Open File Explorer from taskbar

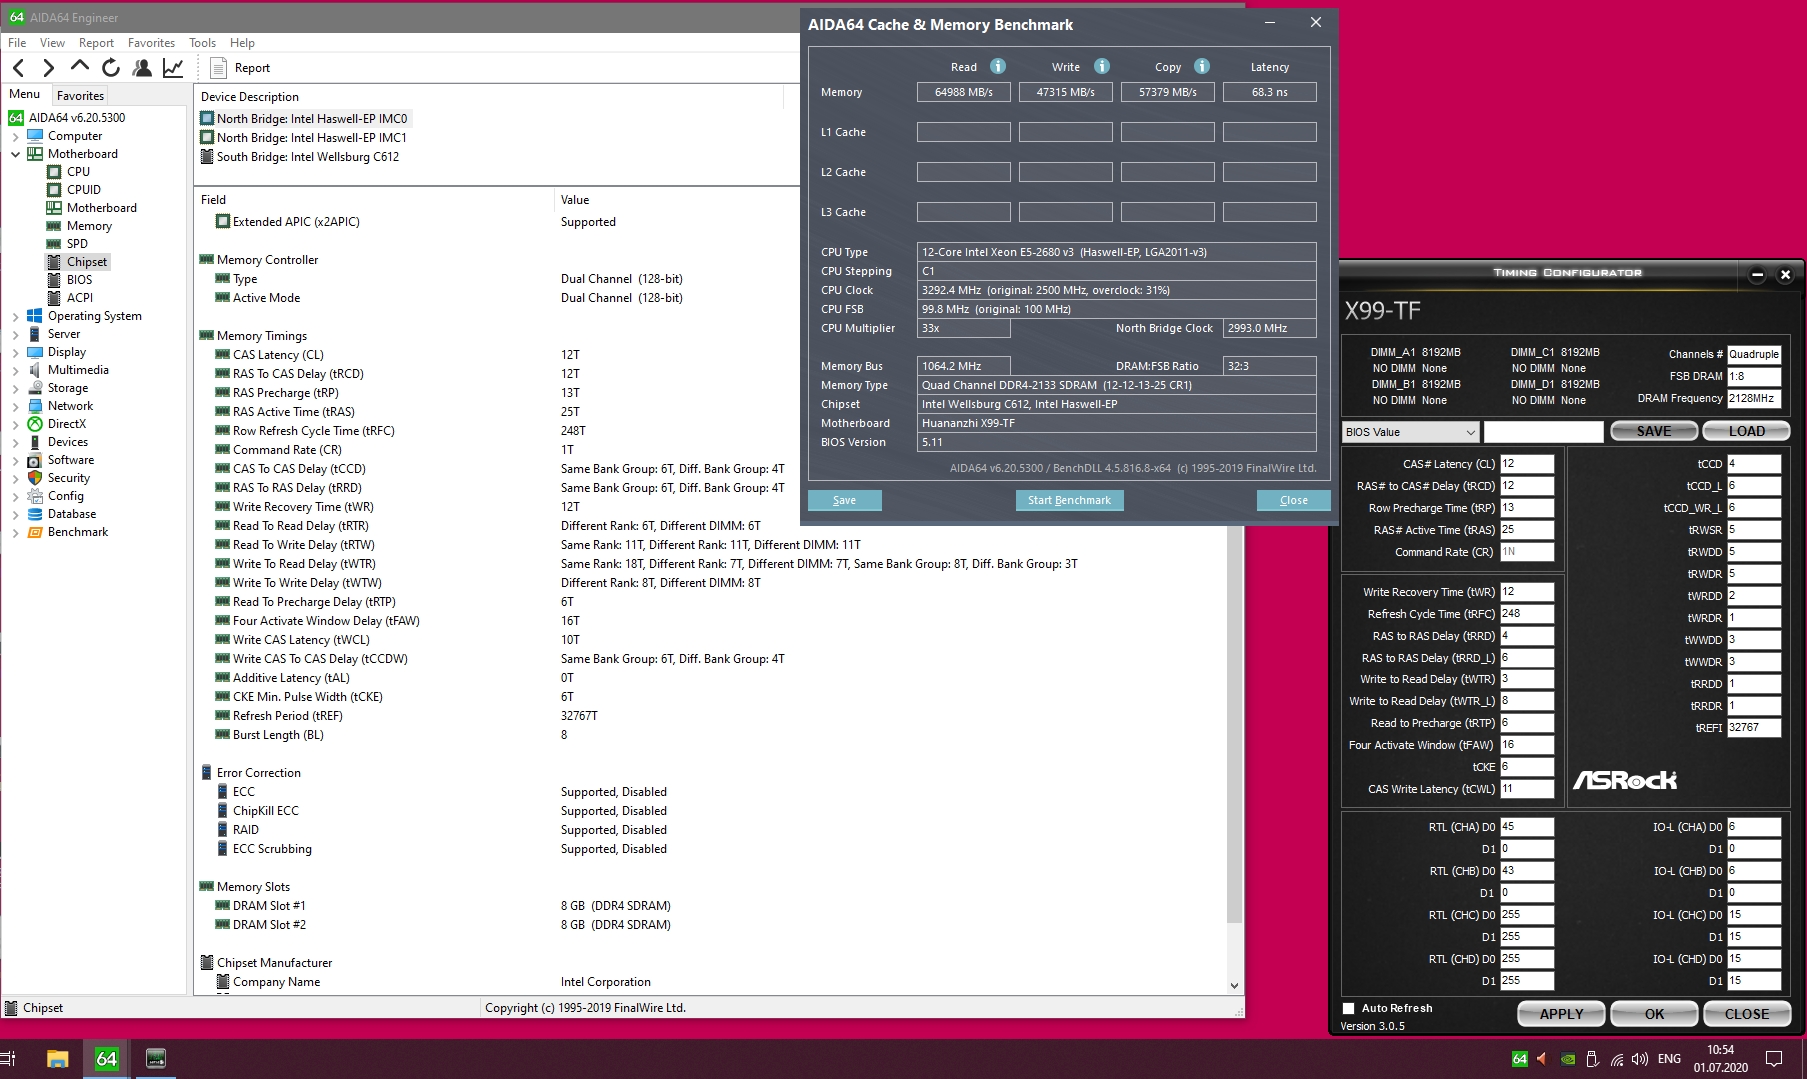pyautogui.click(x=57, y=1059)
